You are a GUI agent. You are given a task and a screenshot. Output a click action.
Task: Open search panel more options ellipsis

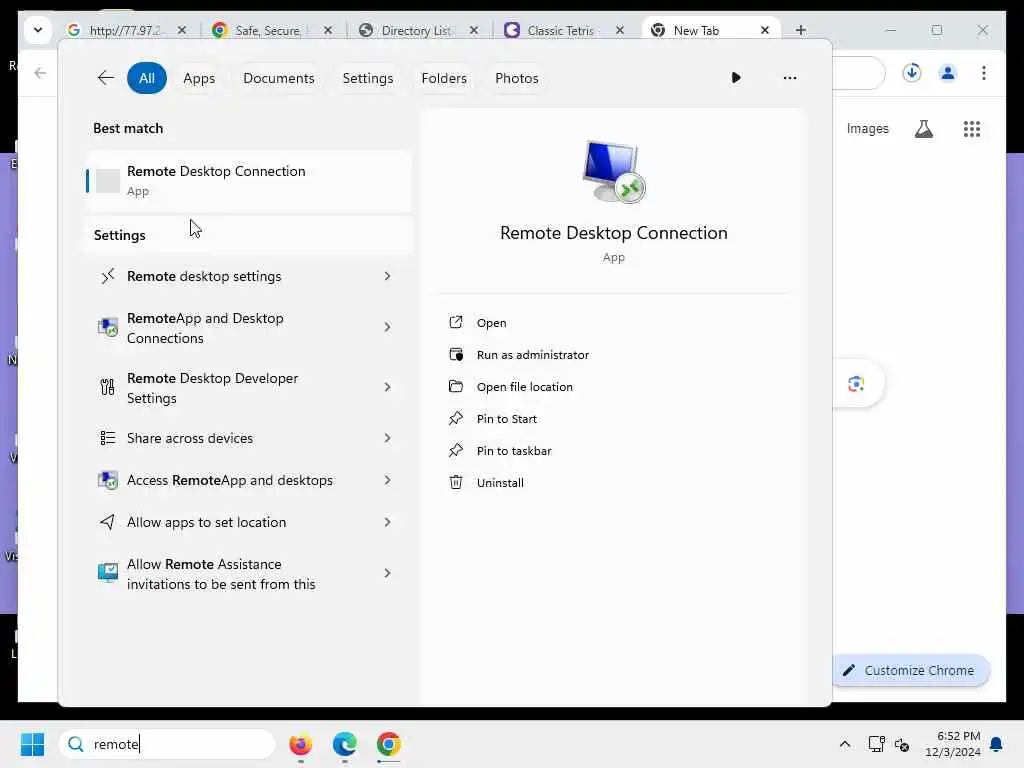(x=790, y=78)
